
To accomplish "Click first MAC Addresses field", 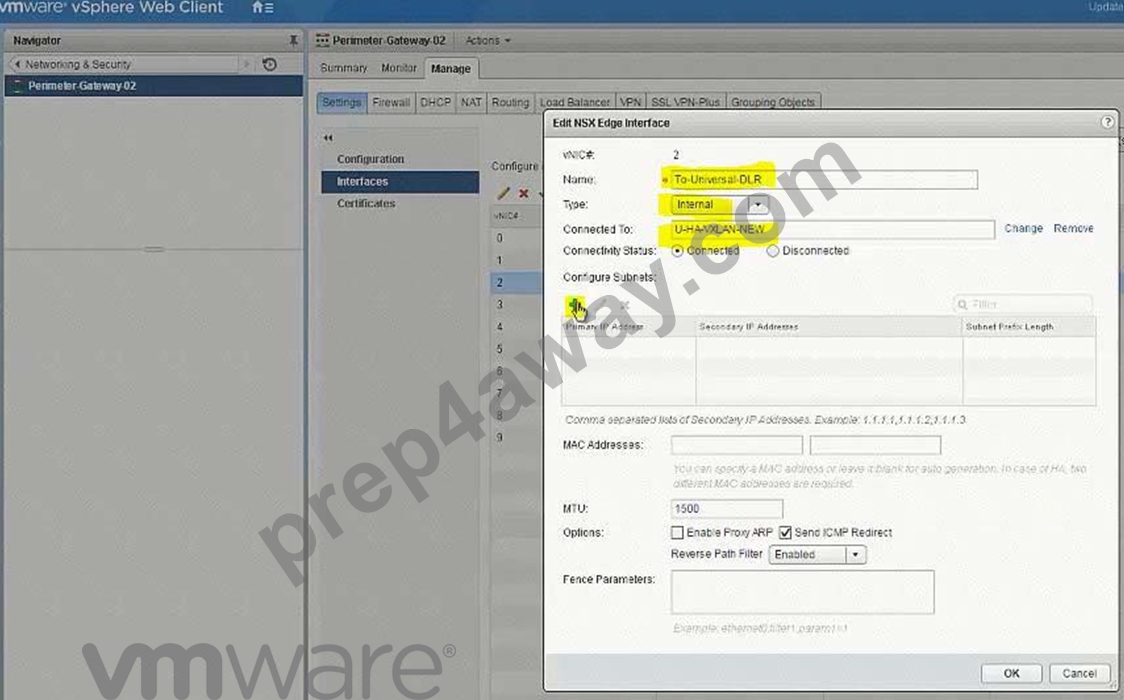I will tap(737, 445).
